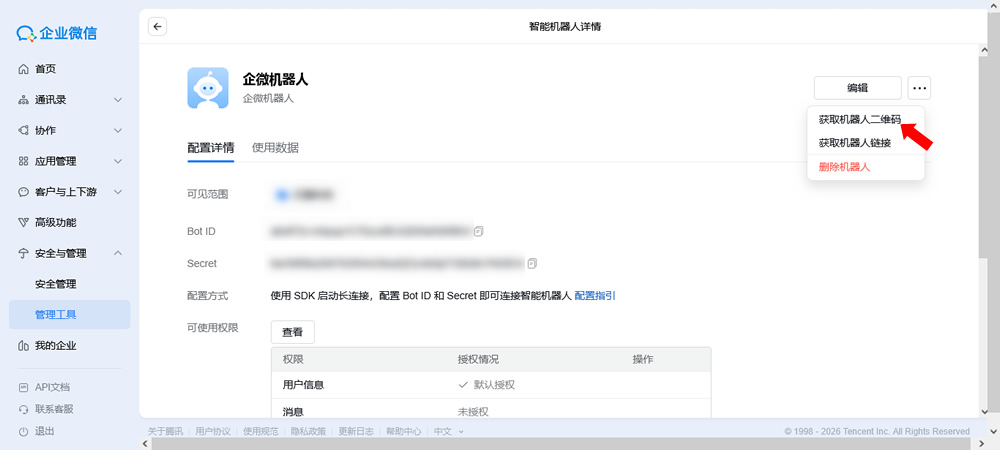
Task: Open 首页 from the sidebar
Action: click(x=45, y=69)
